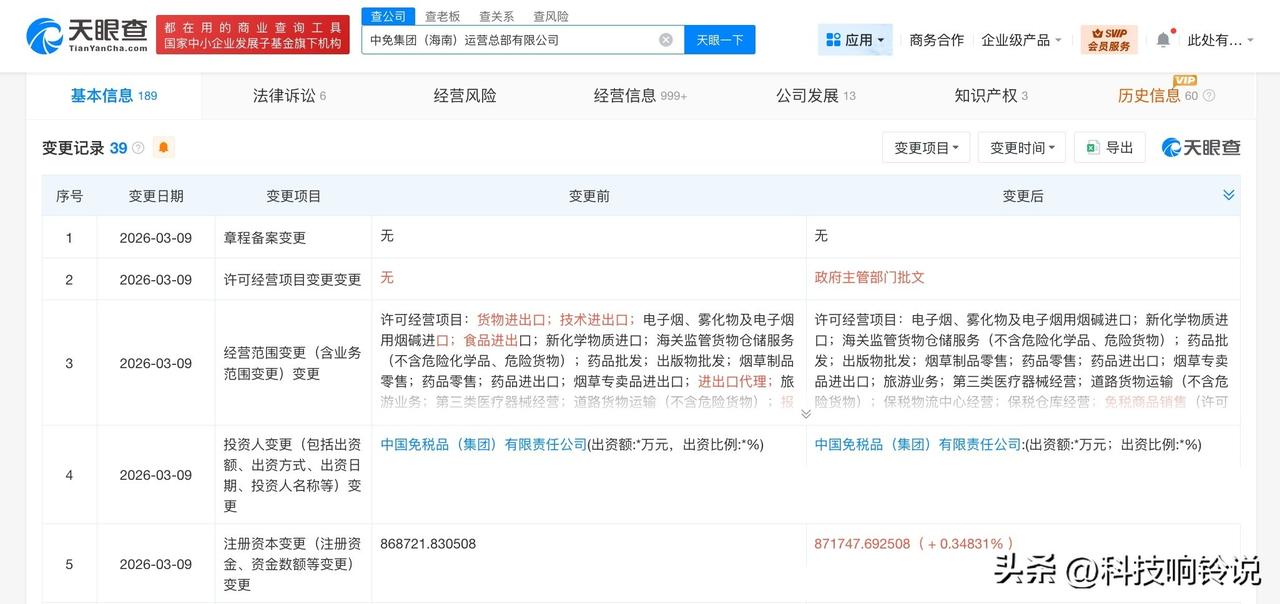Open the 此处有… account menu
Viewport: 1280px width, 604px height.
pos(1220,40)
